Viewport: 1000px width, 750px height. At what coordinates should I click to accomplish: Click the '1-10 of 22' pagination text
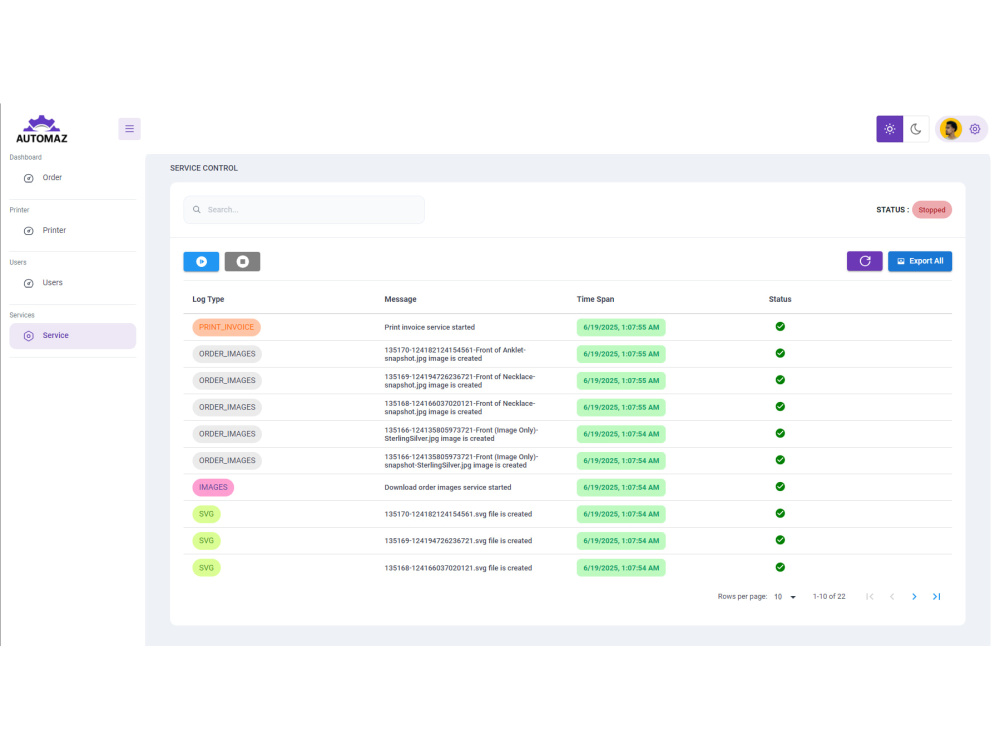[x=829, y=597]
